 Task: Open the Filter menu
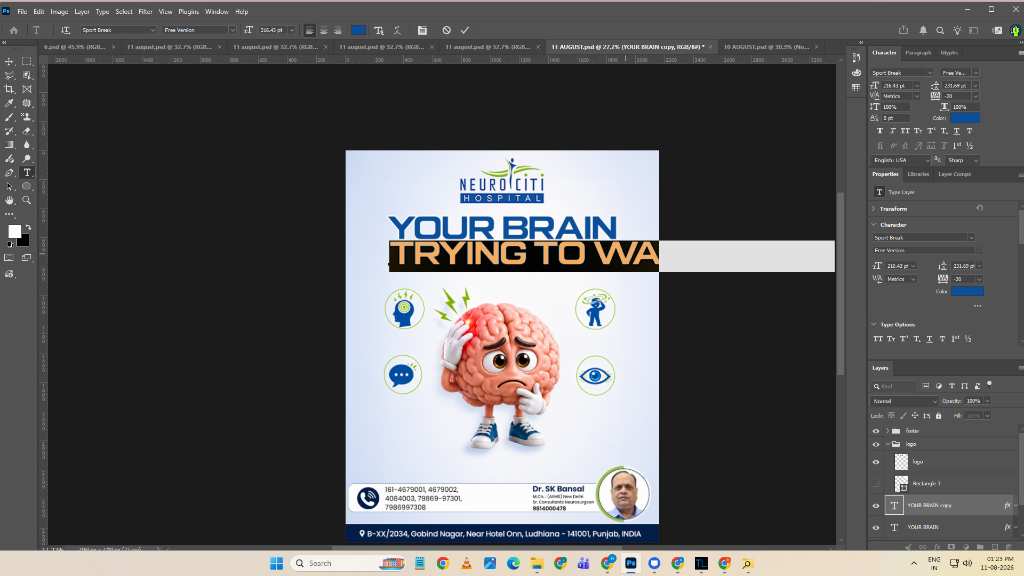tap(145, 12)
